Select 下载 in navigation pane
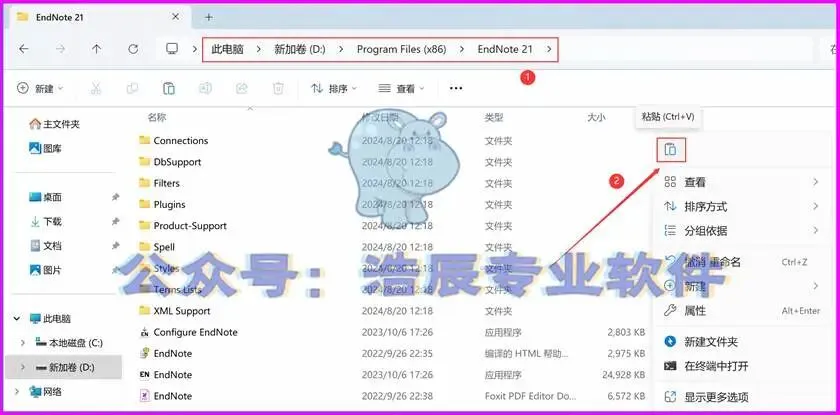840x415 pixels. (46, 222)
